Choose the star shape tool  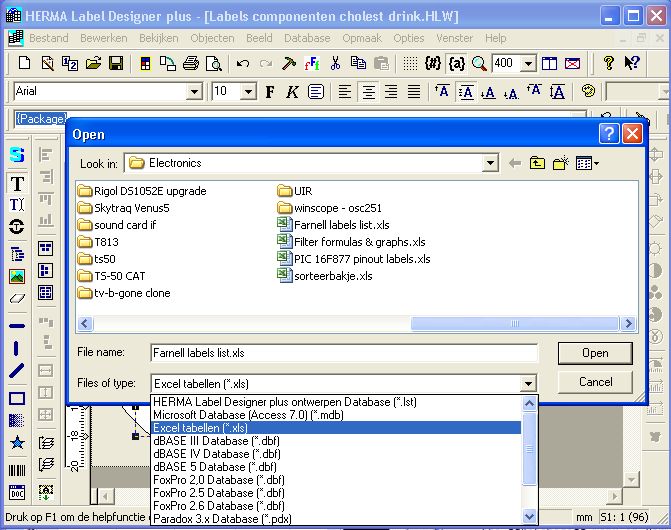pos(17,442)
